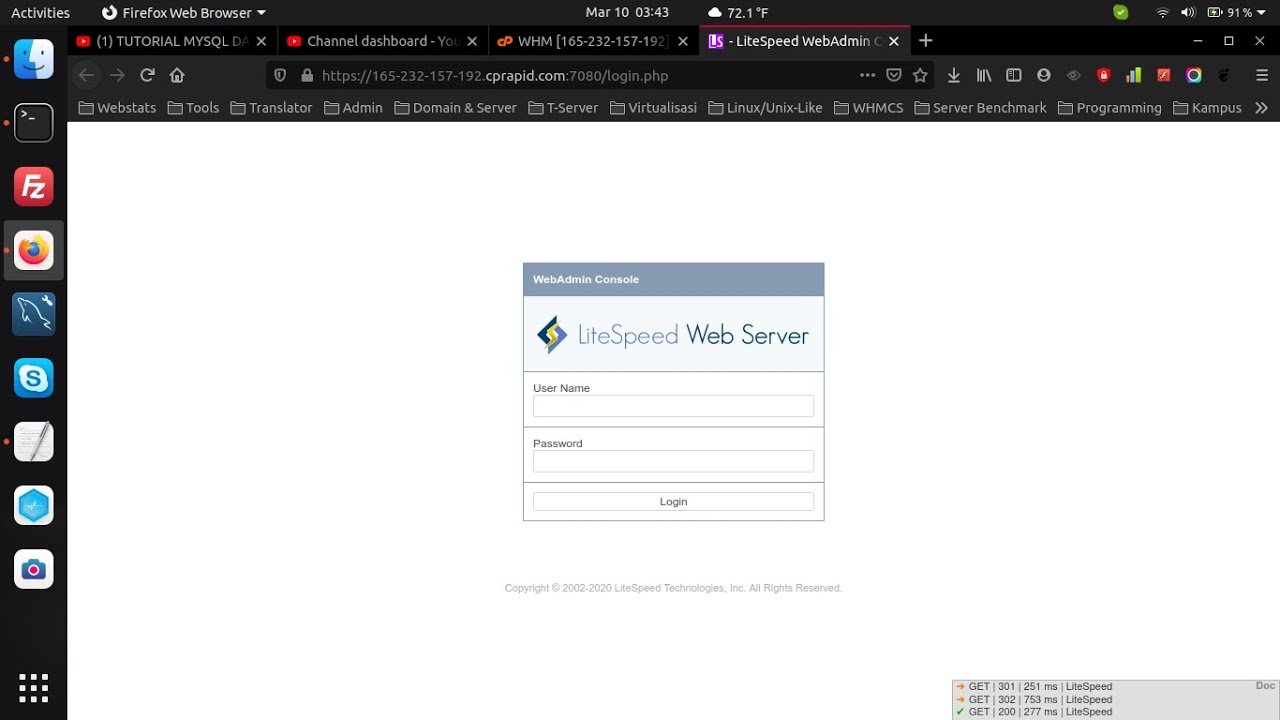Go forward to the next page
1280x720 pixels.
[x=117, y=75]
